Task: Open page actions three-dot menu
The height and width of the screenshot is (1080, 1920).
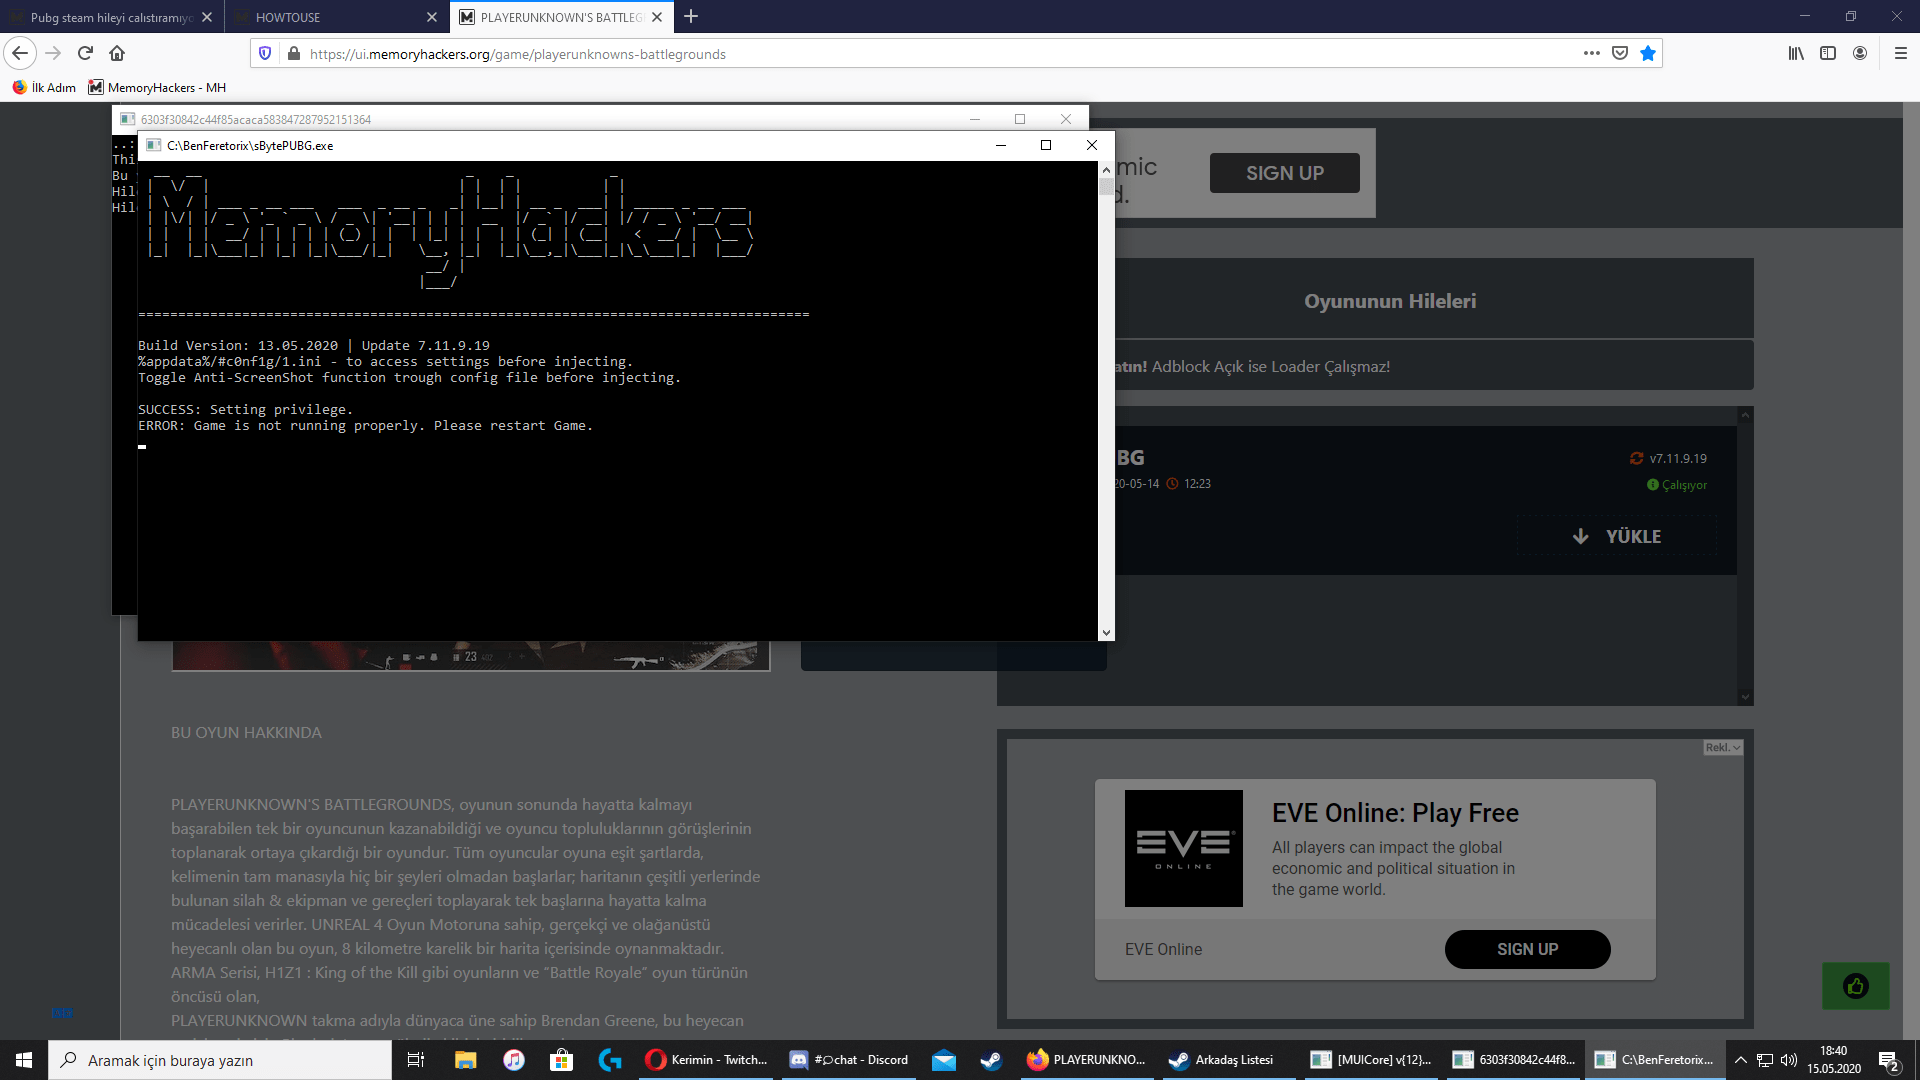Action: click(x=1592, y=53)
